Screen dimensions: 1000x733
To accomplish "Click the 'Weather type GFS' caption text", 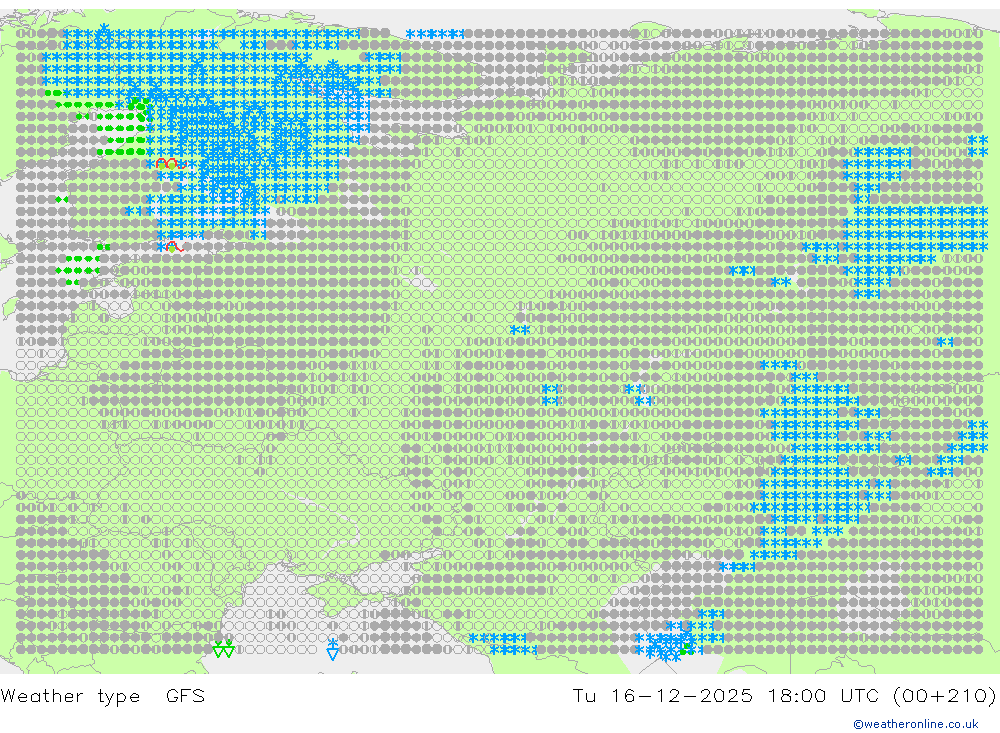I will click(103, 695).
